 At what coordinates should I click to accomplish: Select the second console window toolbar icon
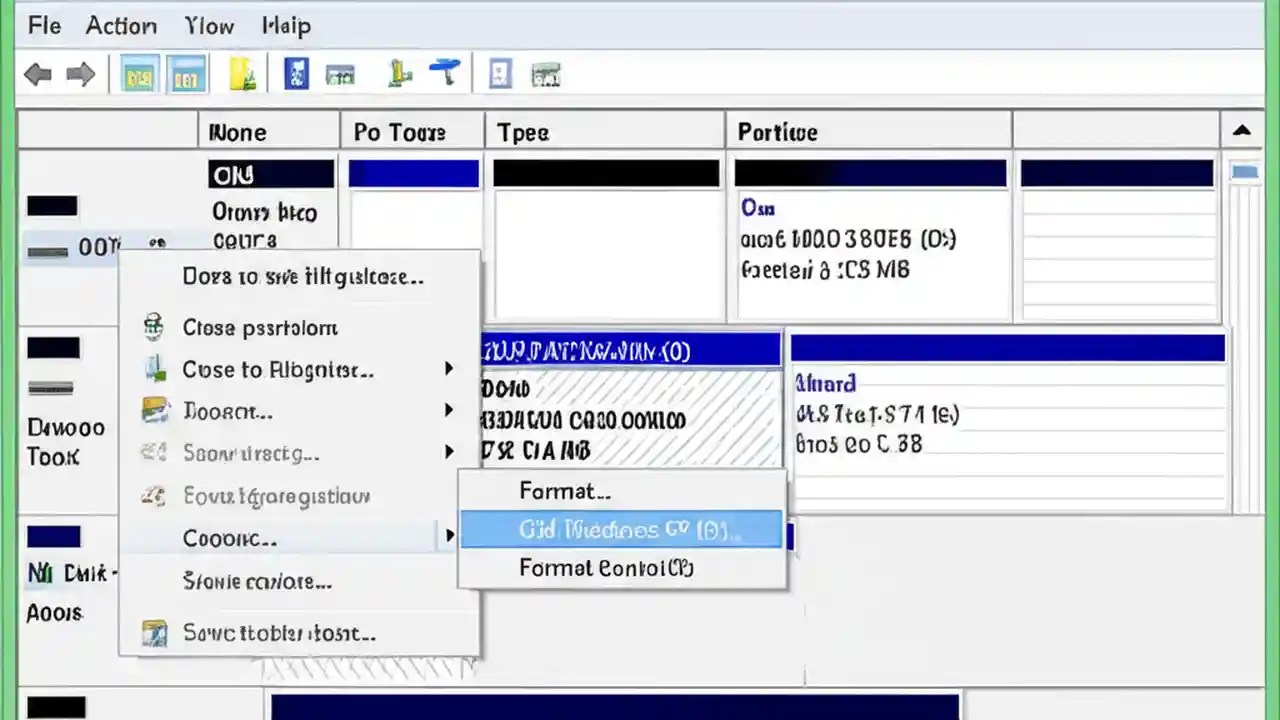pos(188,73)
